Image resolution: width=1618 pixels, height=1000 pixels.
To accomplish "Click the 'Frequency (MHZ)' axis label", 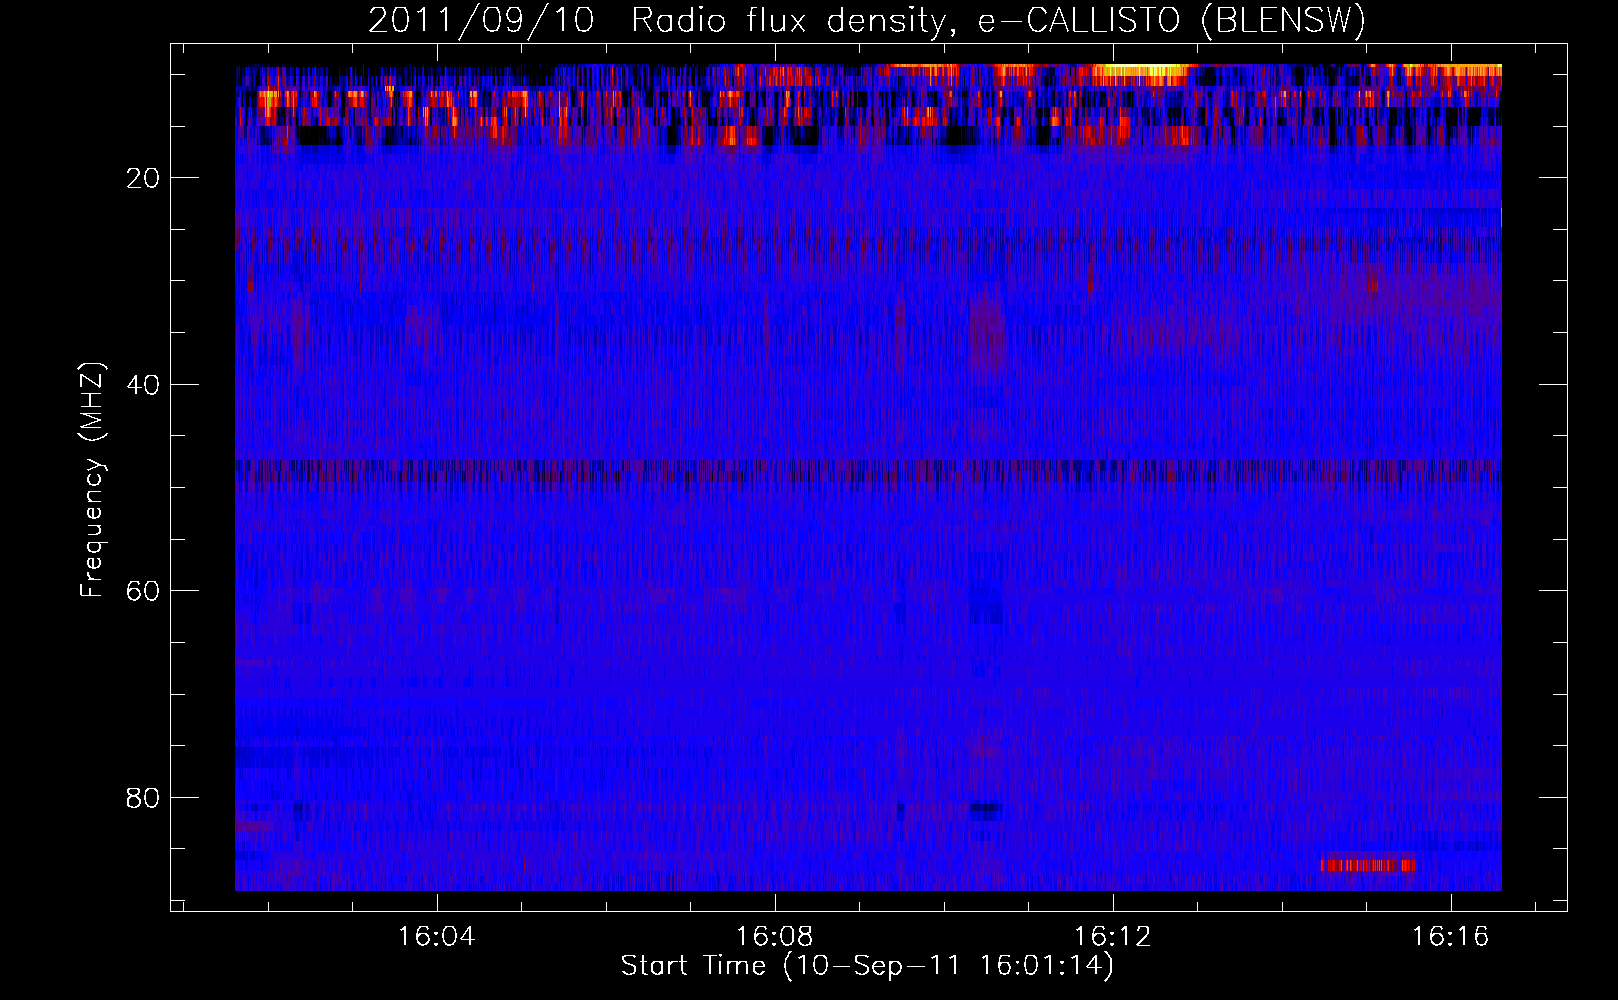I will [x=92, y=480].
